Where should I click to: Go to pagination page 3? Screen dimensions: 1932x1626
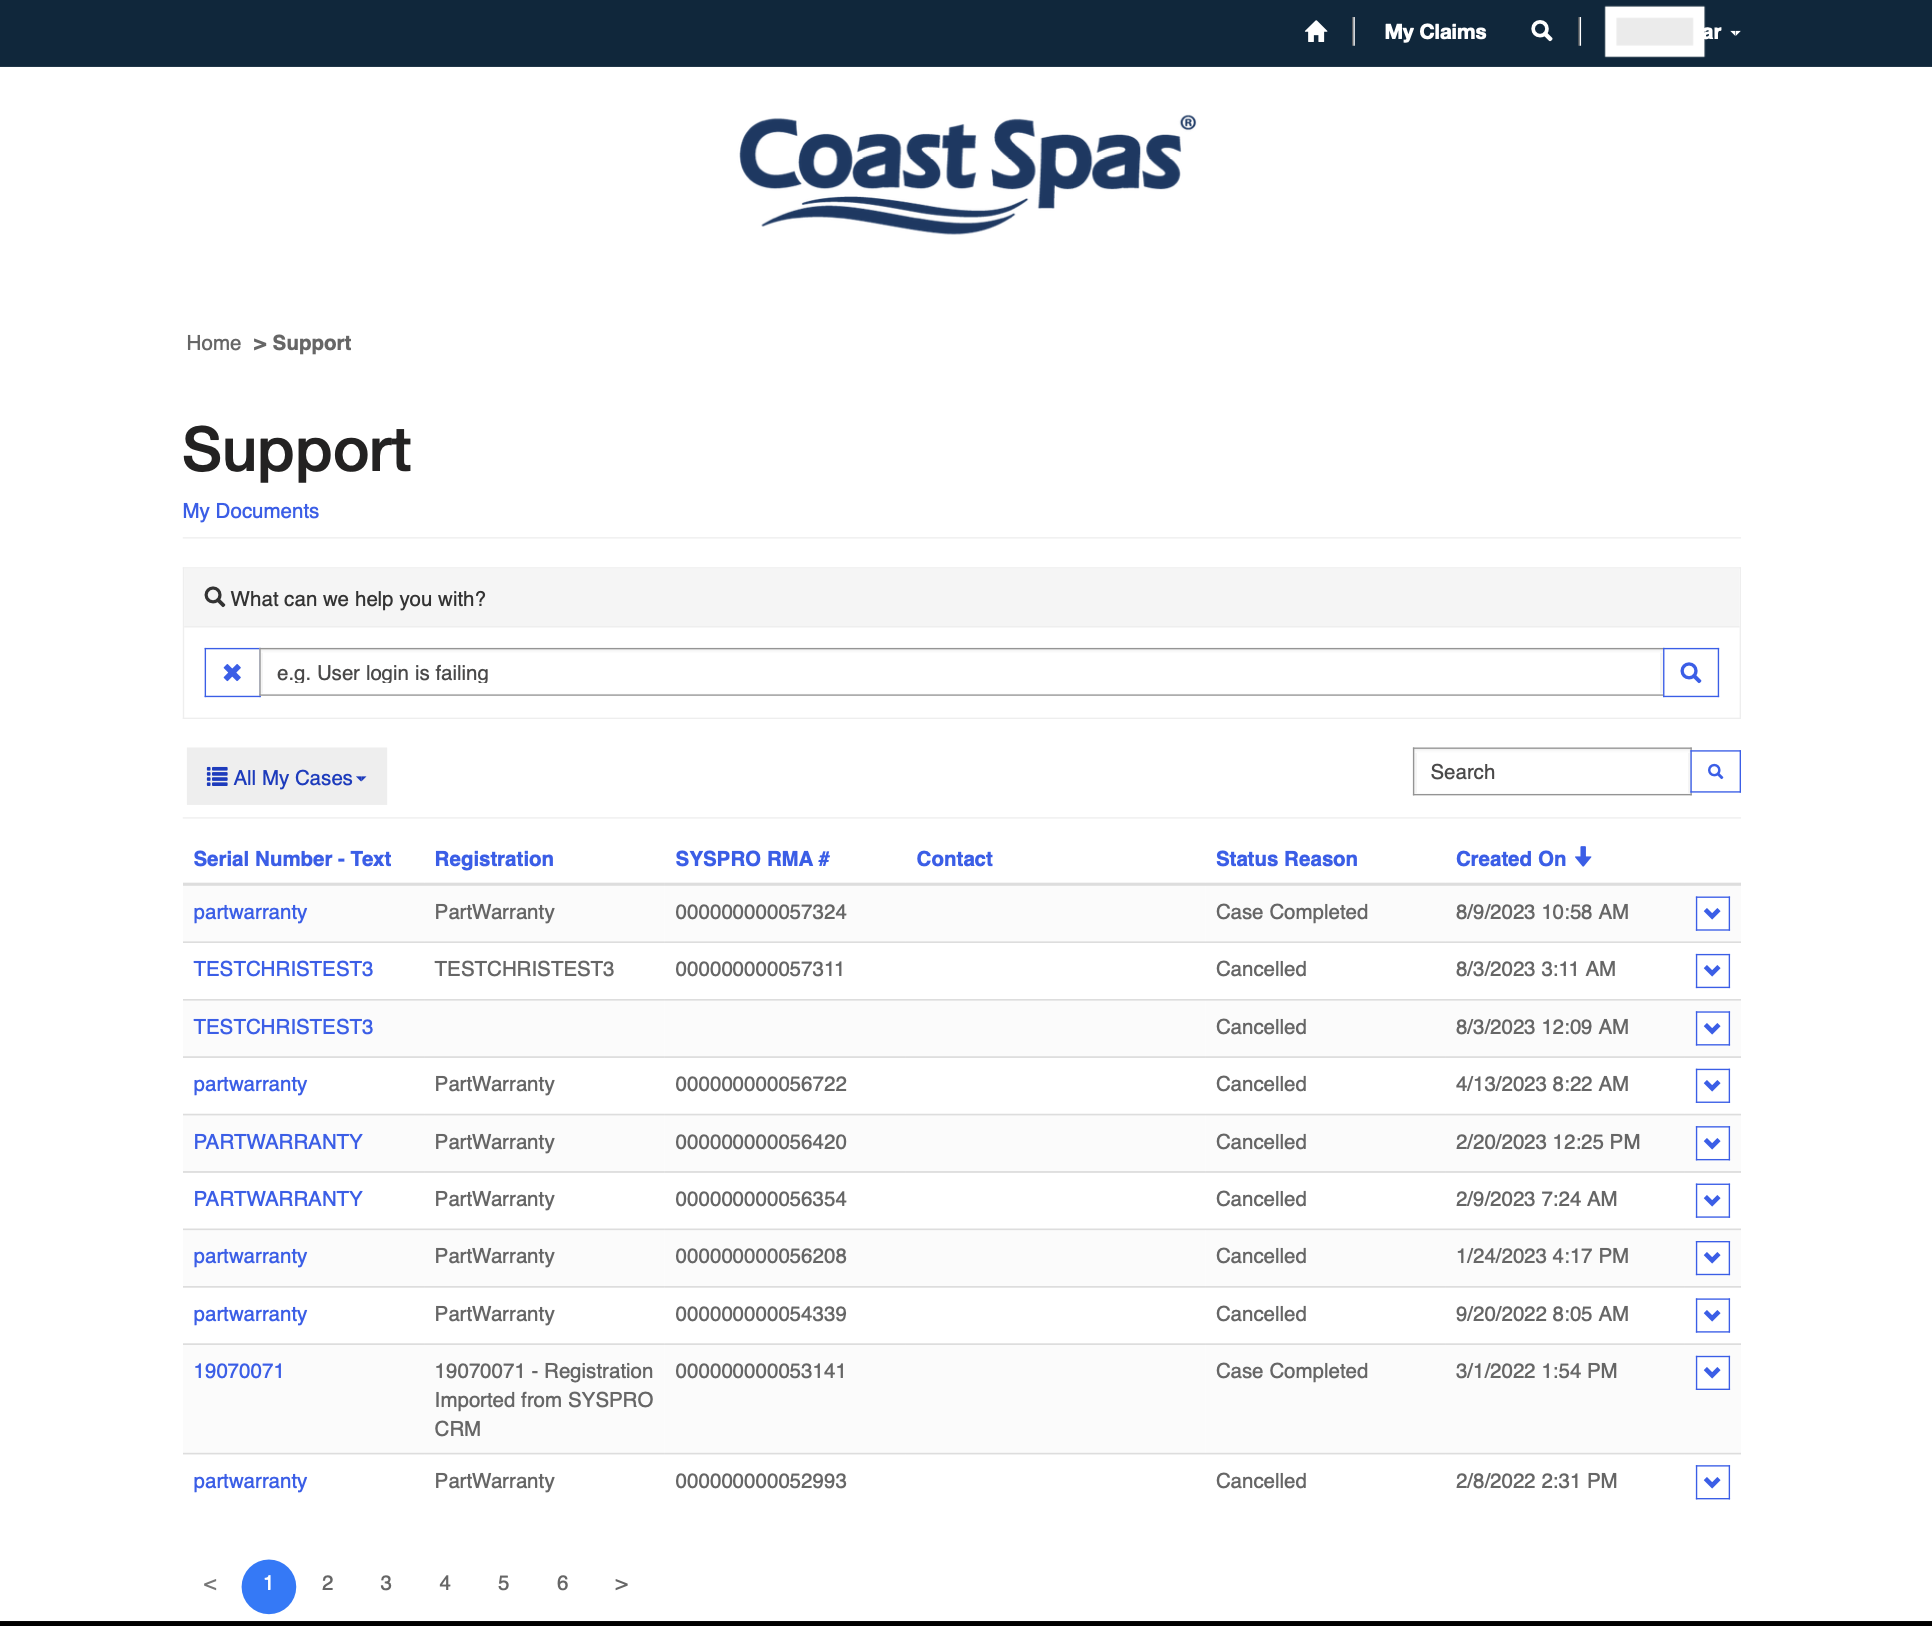point(386,1584)
